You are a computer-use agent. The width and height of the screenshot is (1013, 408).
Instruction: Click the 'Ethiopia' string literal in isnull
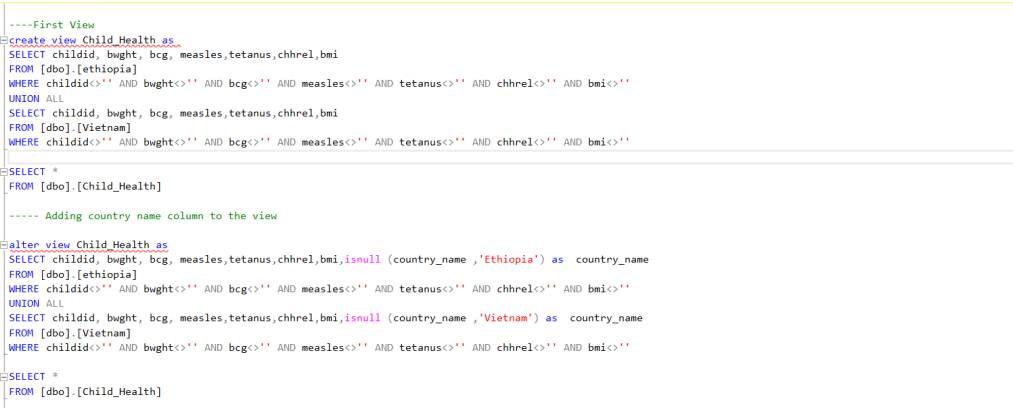(x=509, y=260)
